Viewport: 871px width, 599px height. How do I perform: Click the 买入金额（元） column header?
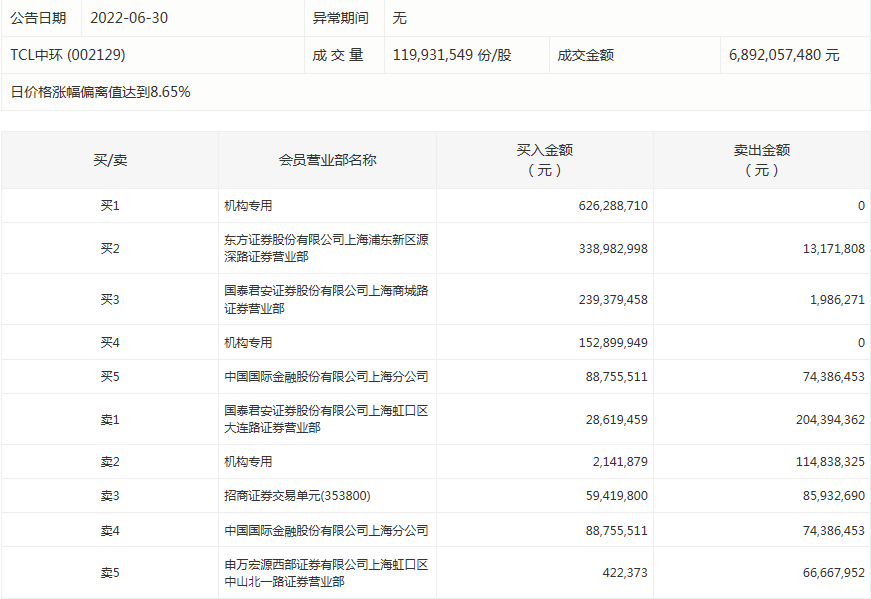[x=544, y=160]
